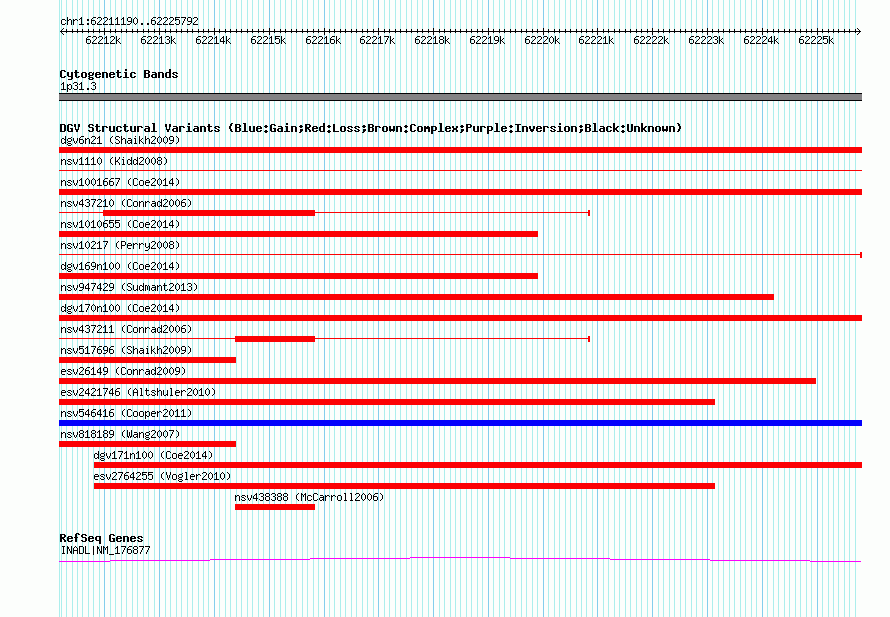Click the 62221k ruler mark

point(597,40)
